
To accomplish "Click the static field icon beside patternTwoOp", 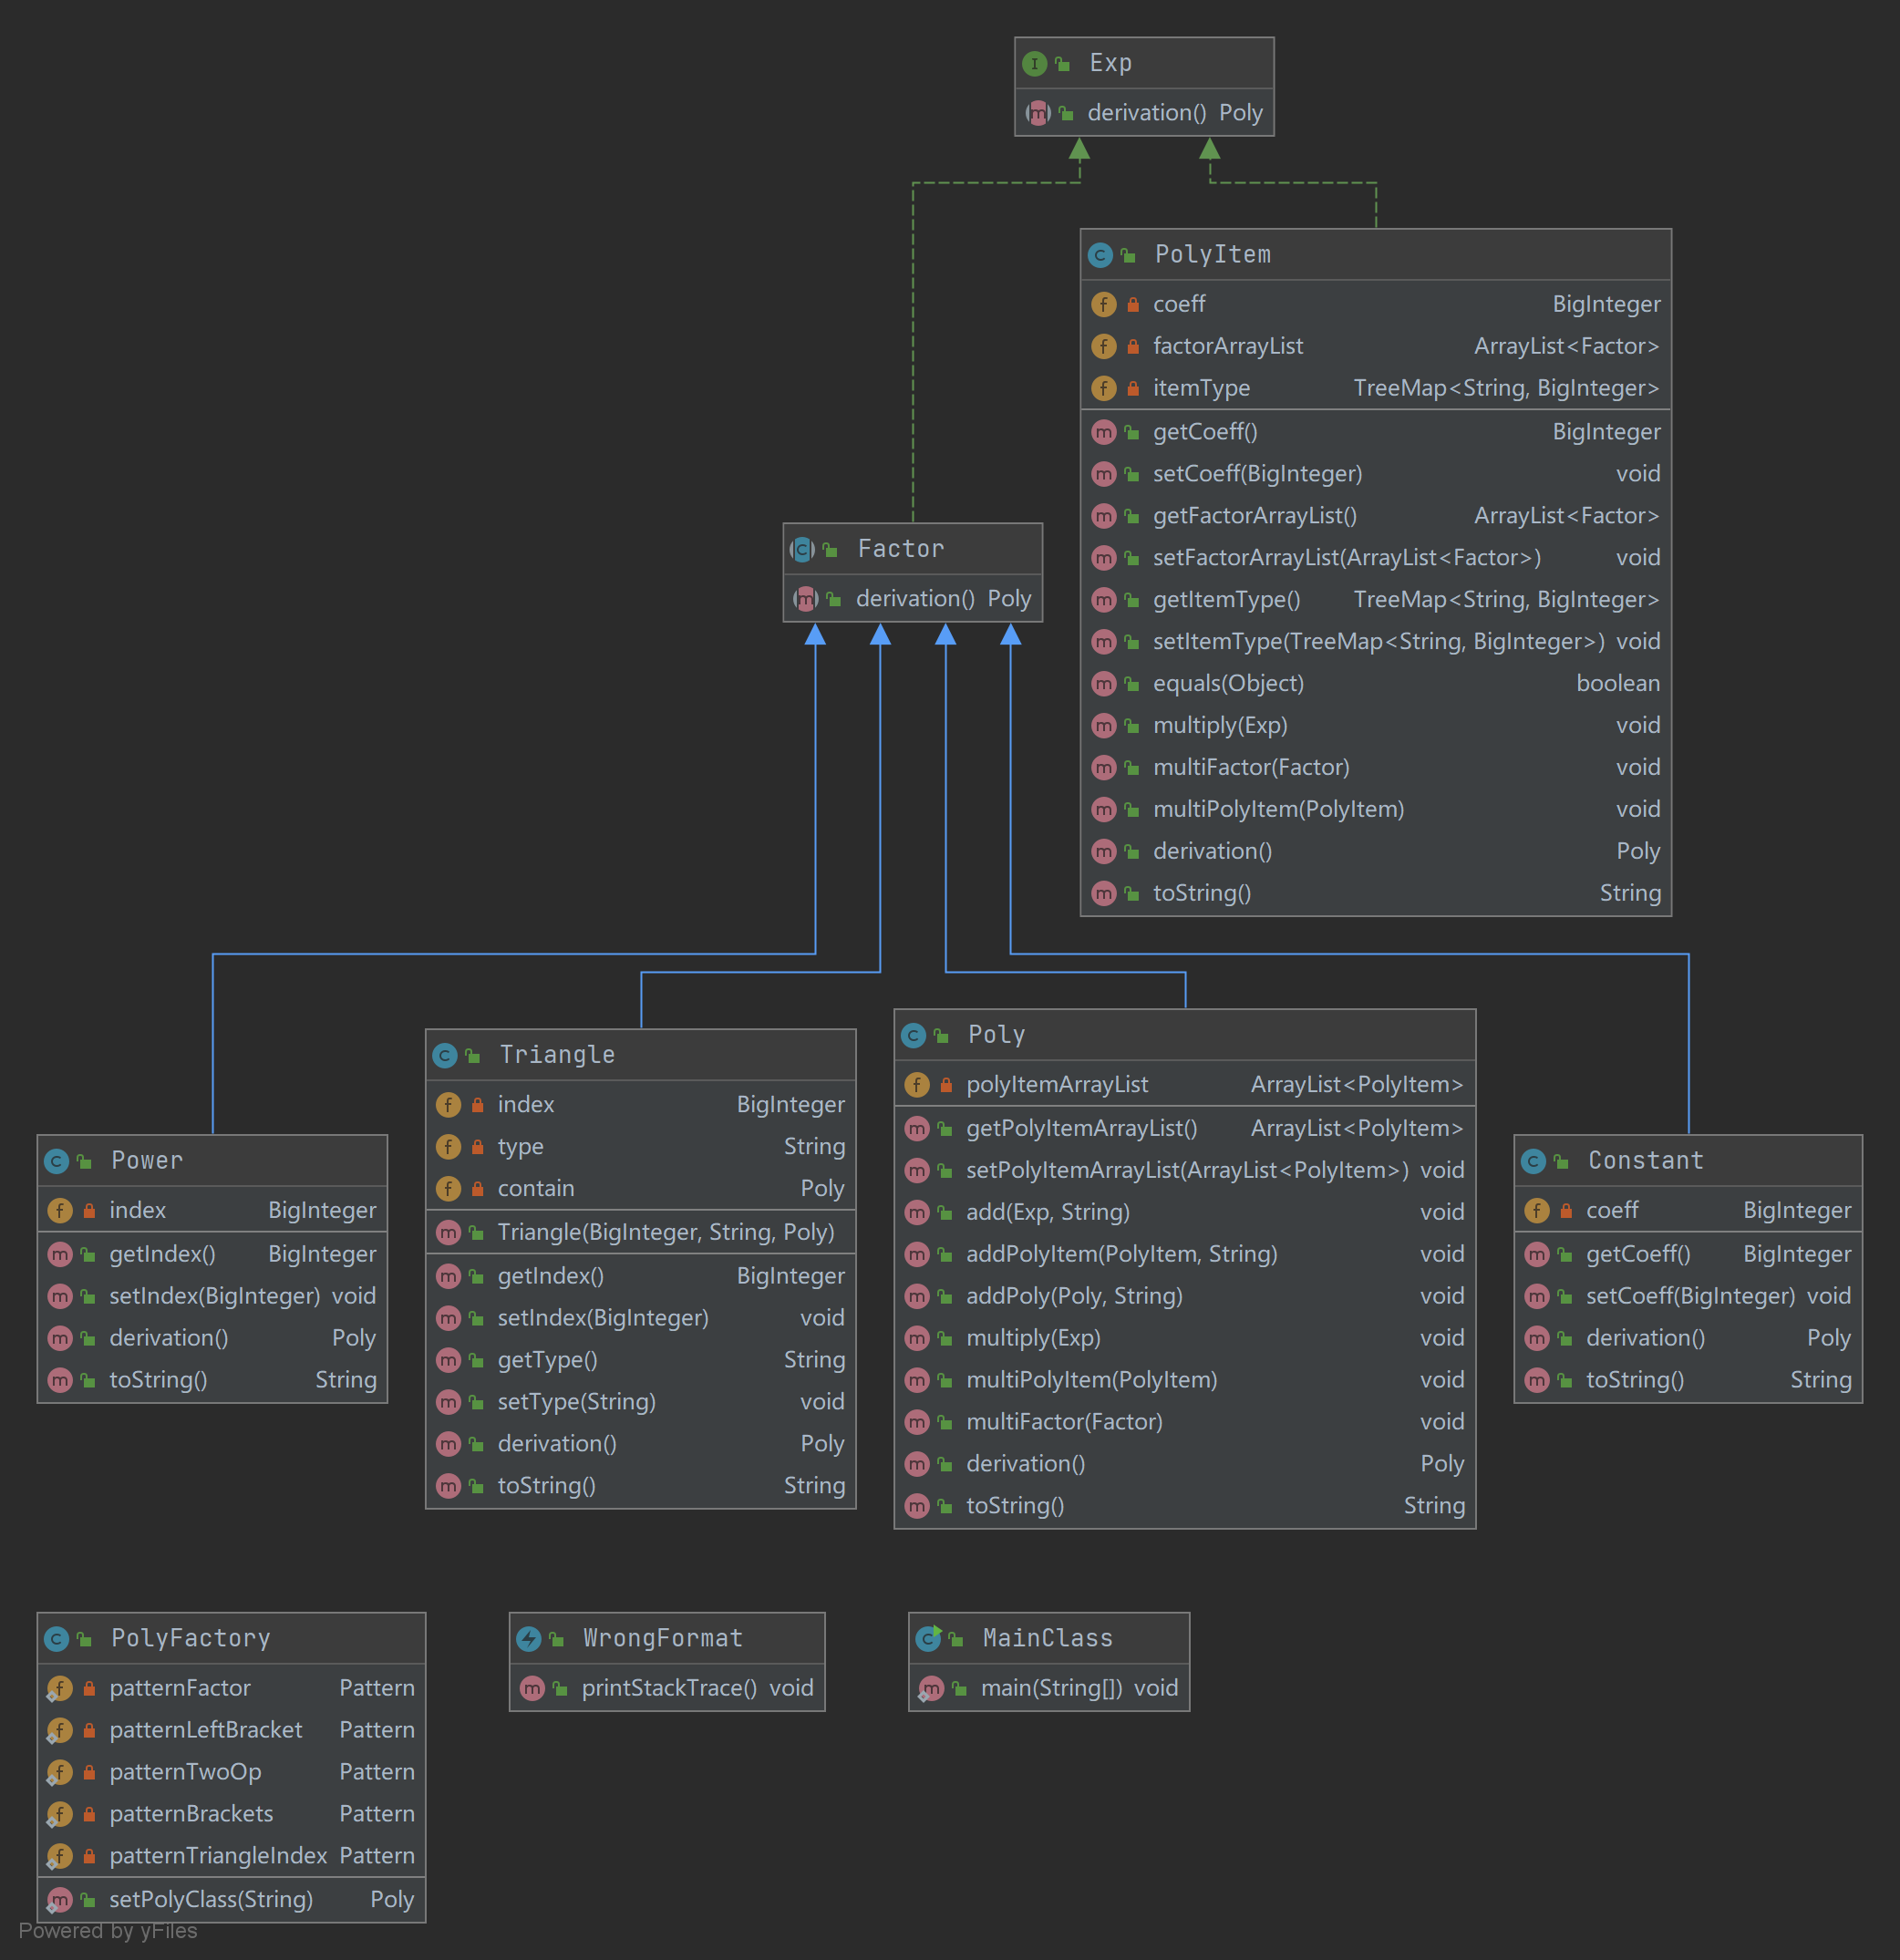I will coord(59,1772).
